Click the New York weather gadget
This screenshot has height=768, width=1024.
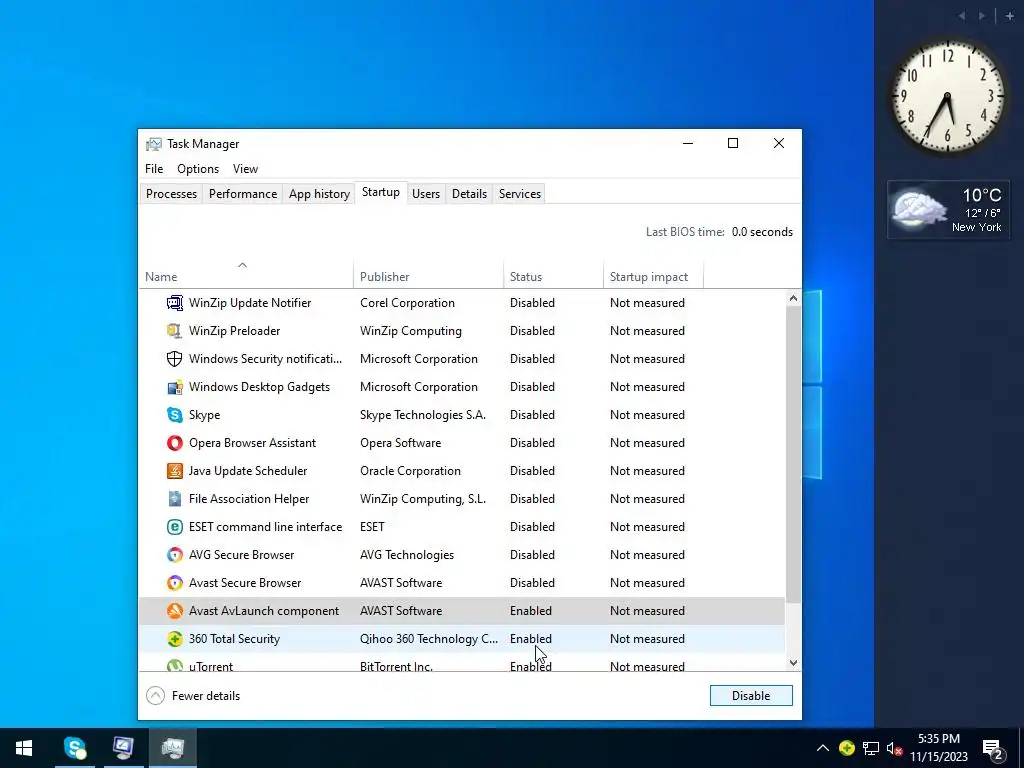(948, 210)
